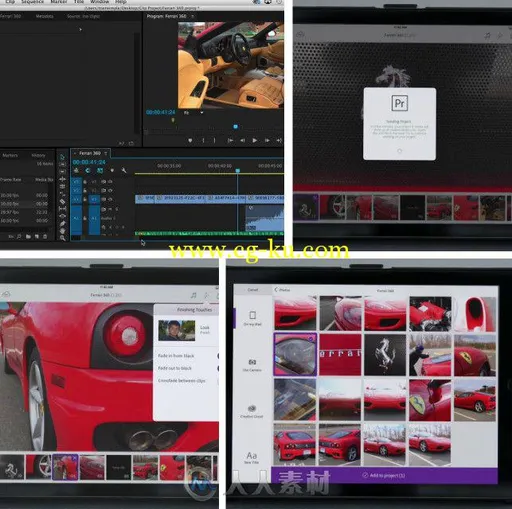The image size is (512, 509).
Task: Select the Zoom tool
Action: [62, 238]
